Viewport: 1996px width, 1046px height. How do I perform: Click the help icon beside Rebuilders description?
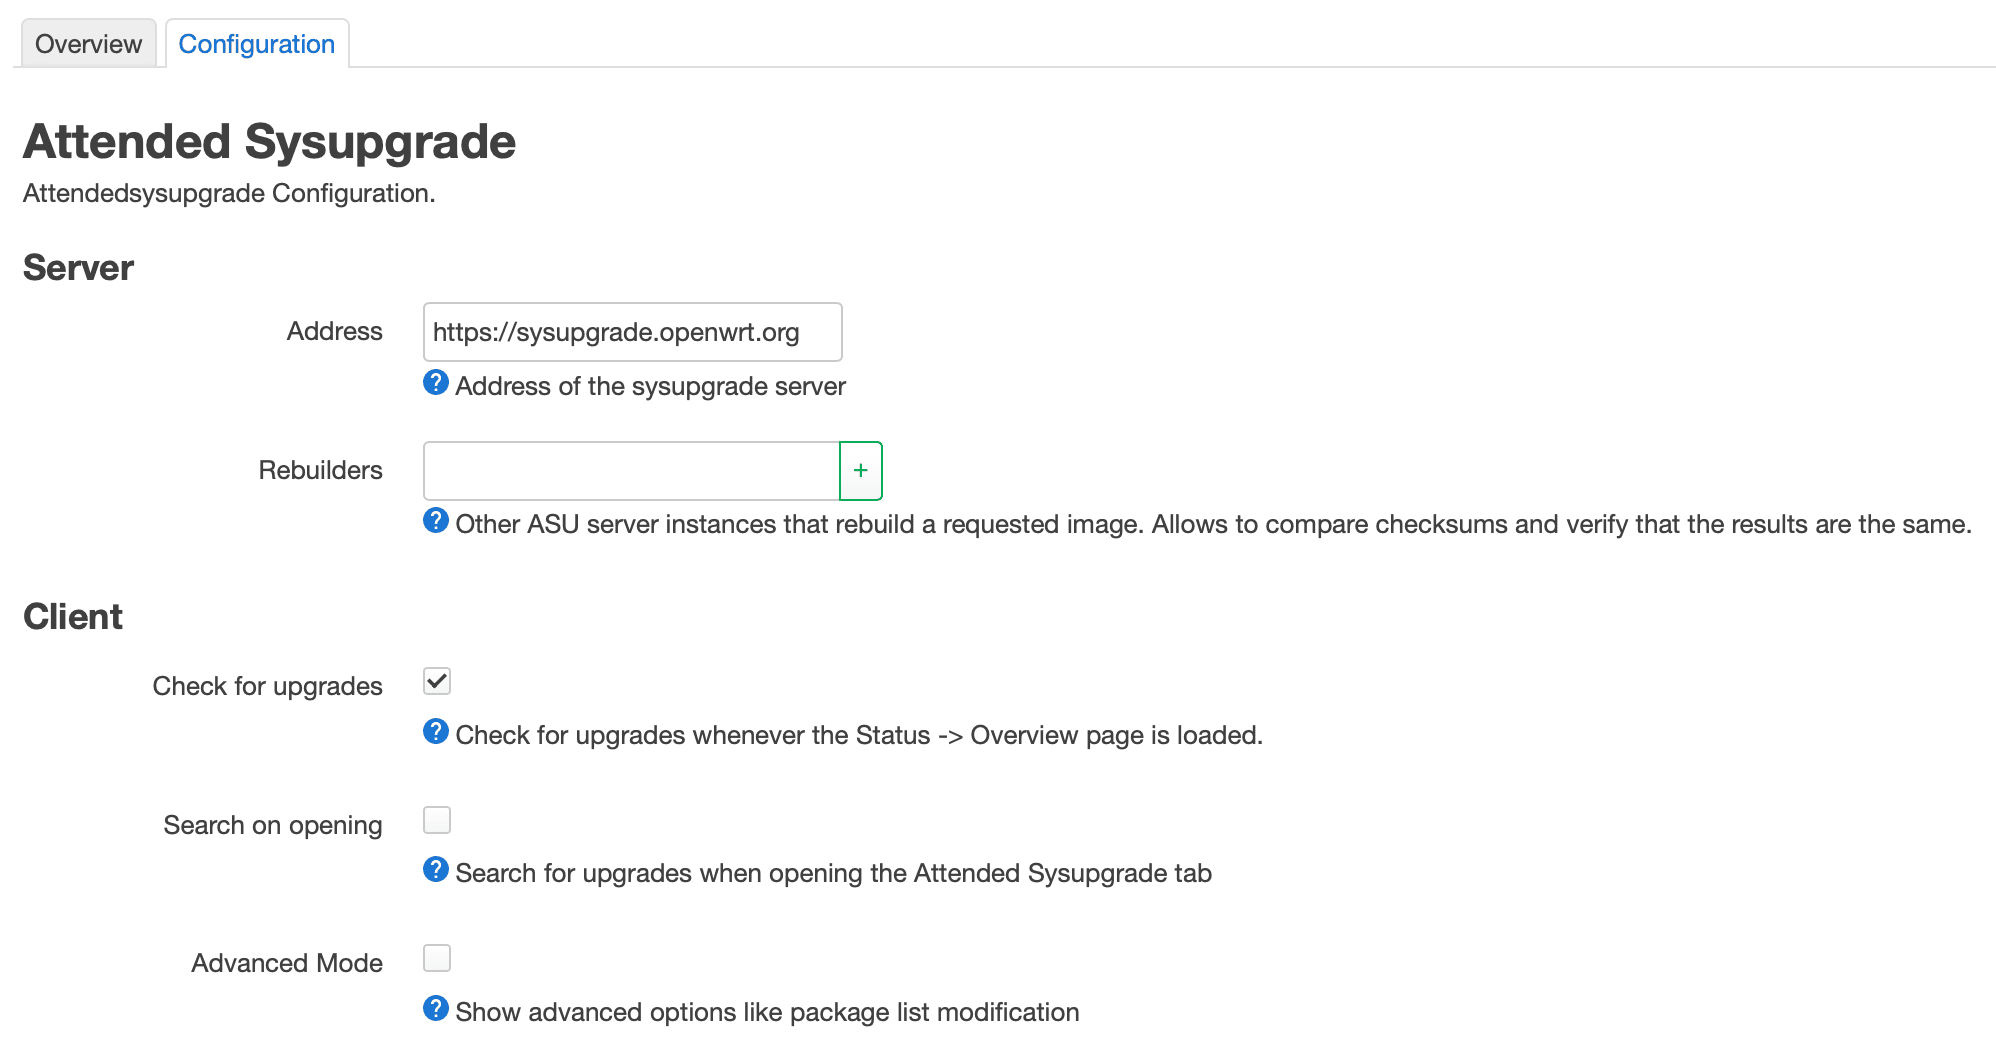[436, 520]
